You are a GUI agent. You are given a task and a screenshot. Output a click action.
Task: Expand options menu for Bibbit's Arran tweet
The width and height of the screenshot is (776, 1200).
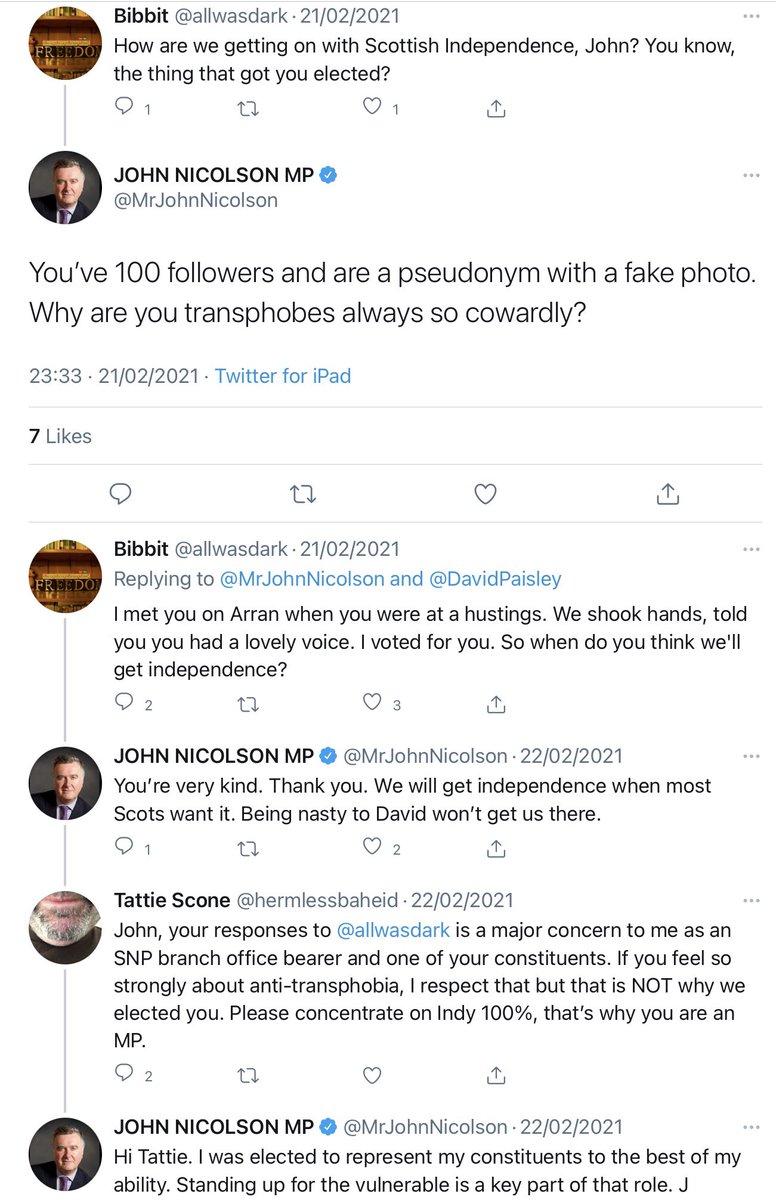tap(750, 549)
